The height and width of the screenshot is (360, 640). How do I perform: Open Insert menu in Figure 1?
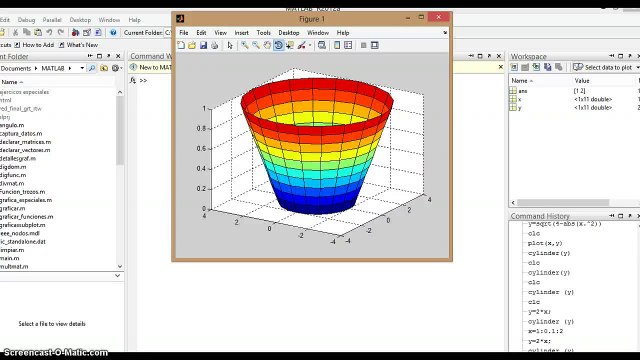(x=241, y=33)
